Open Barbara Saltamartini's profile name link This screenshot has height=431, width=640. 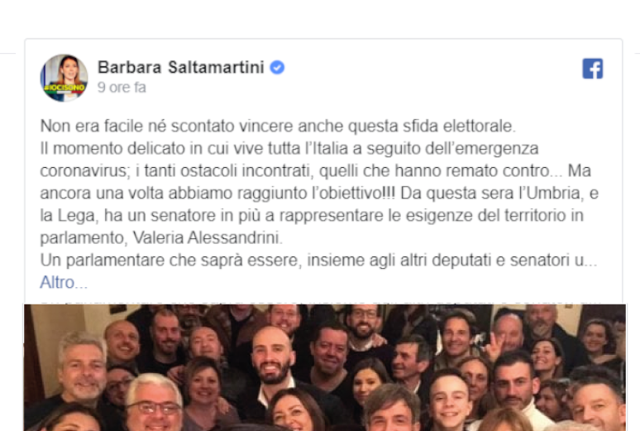[181, 67]
